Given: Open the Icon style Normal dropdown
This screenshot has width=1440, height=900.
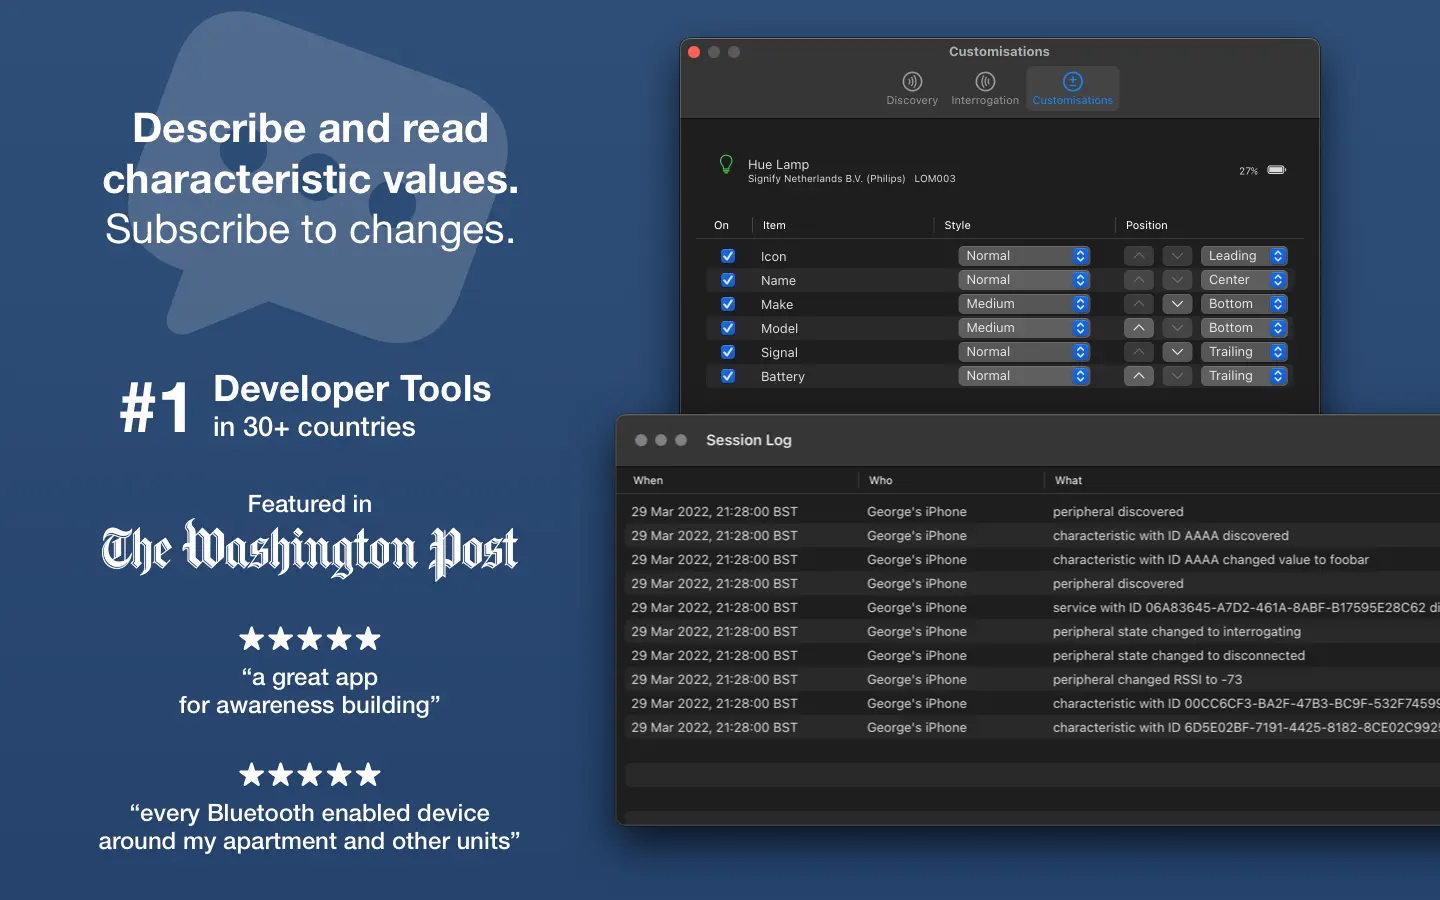Looking at the screenshot, I should 1023,256.
